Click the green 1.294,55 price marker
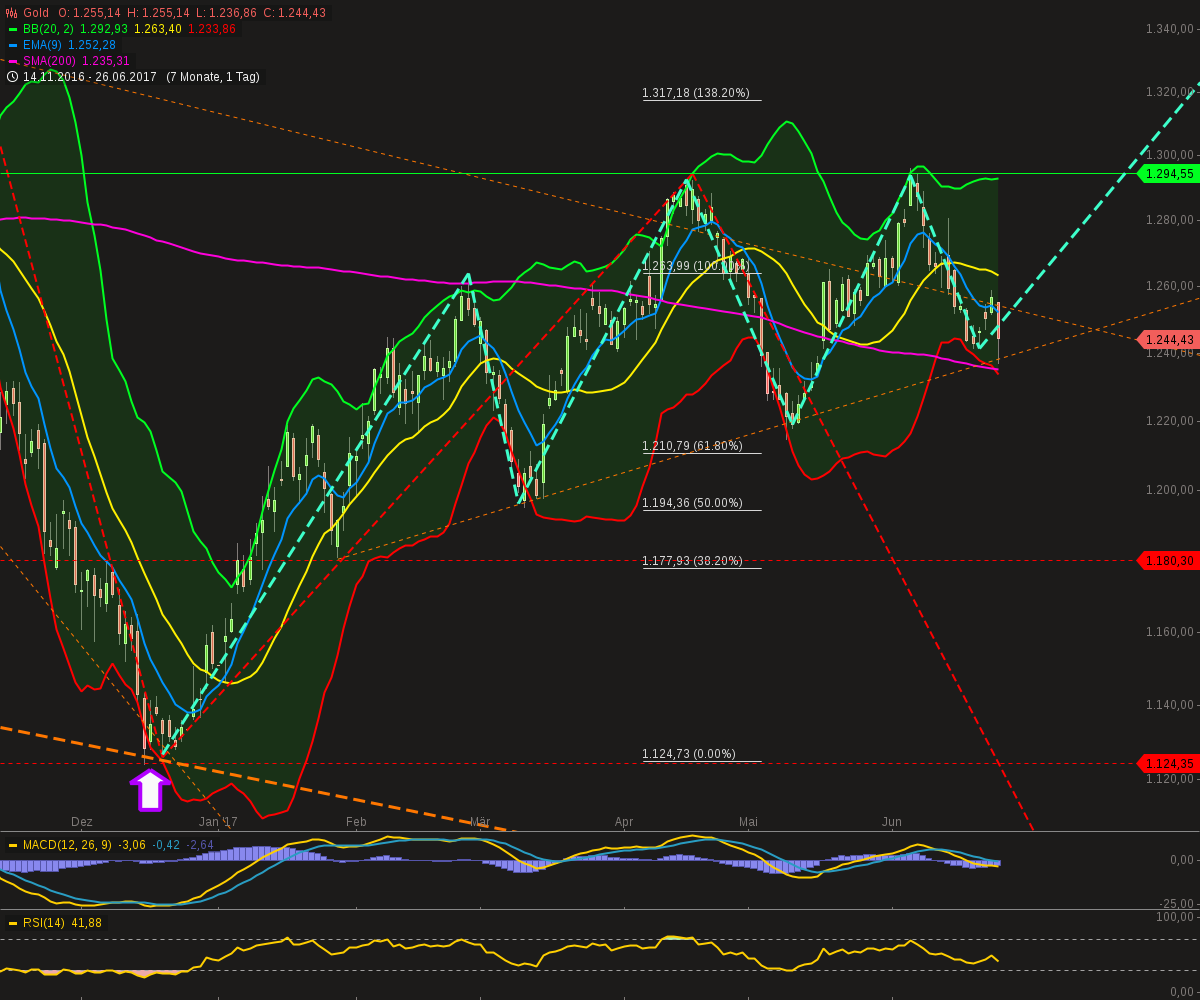The image size is (1200, 1000). pyautogui.click(x=1168, y=174)
